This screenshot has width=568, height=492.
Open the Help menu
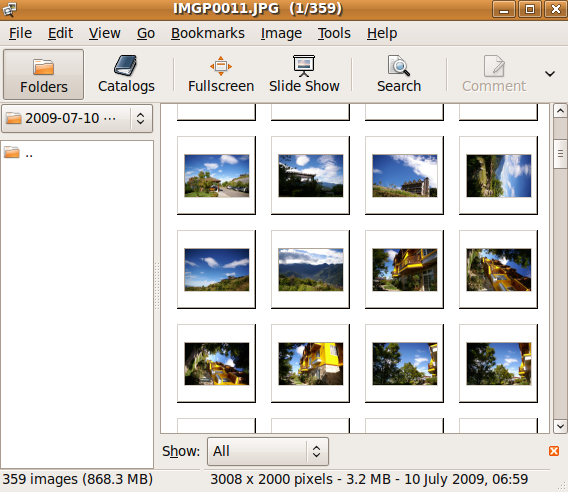click(382, 33)
